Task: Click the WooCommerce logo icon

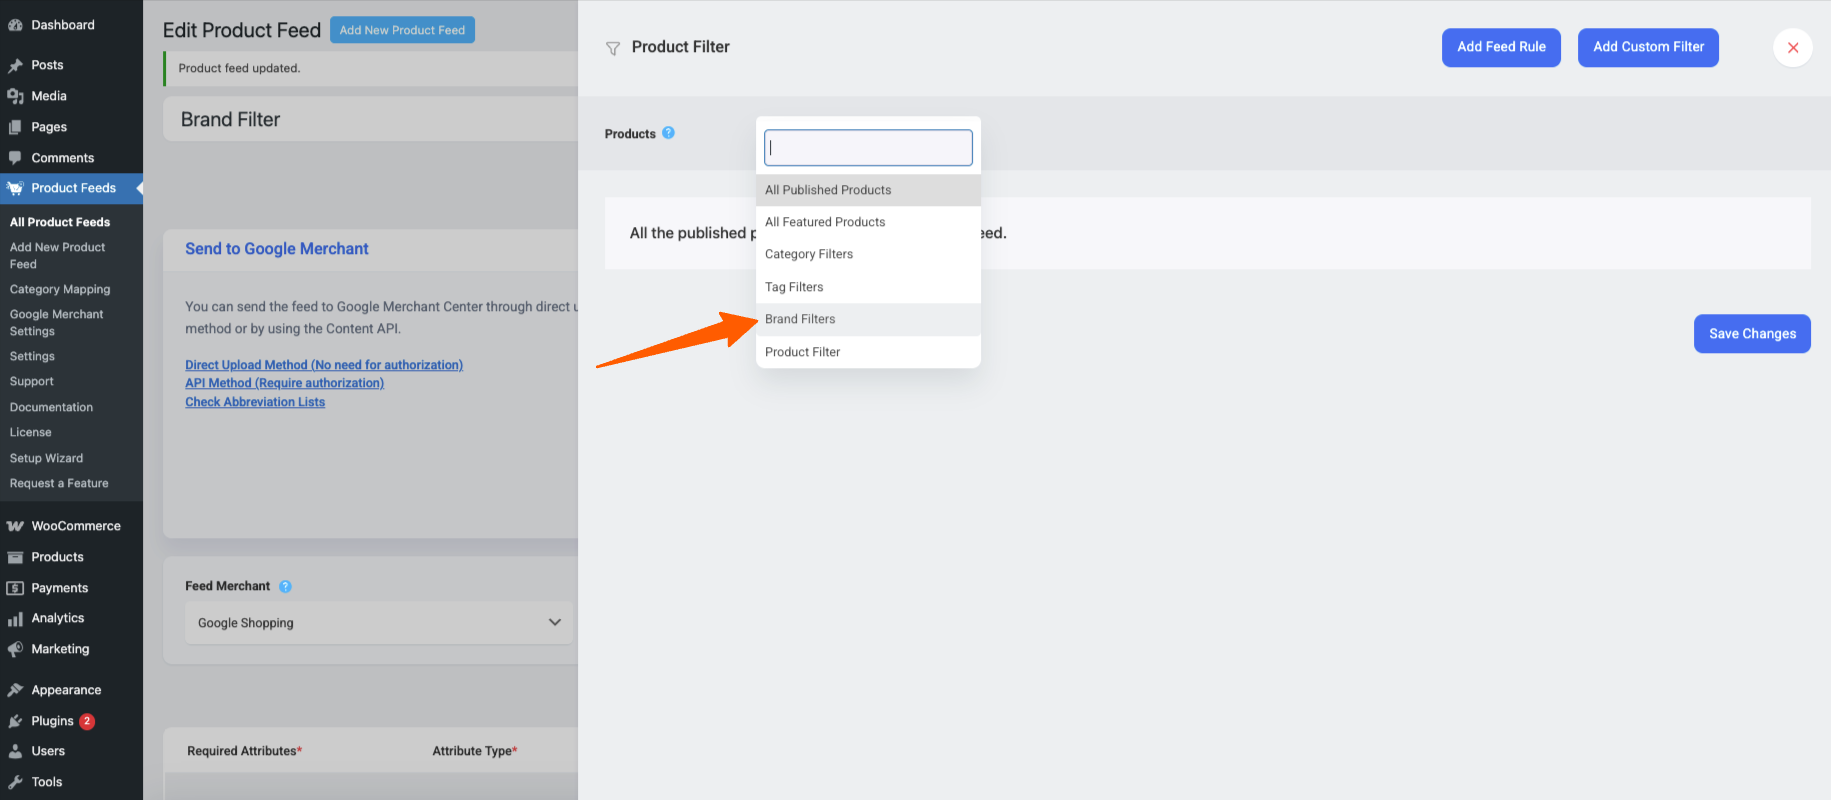Action: point(15,526)
